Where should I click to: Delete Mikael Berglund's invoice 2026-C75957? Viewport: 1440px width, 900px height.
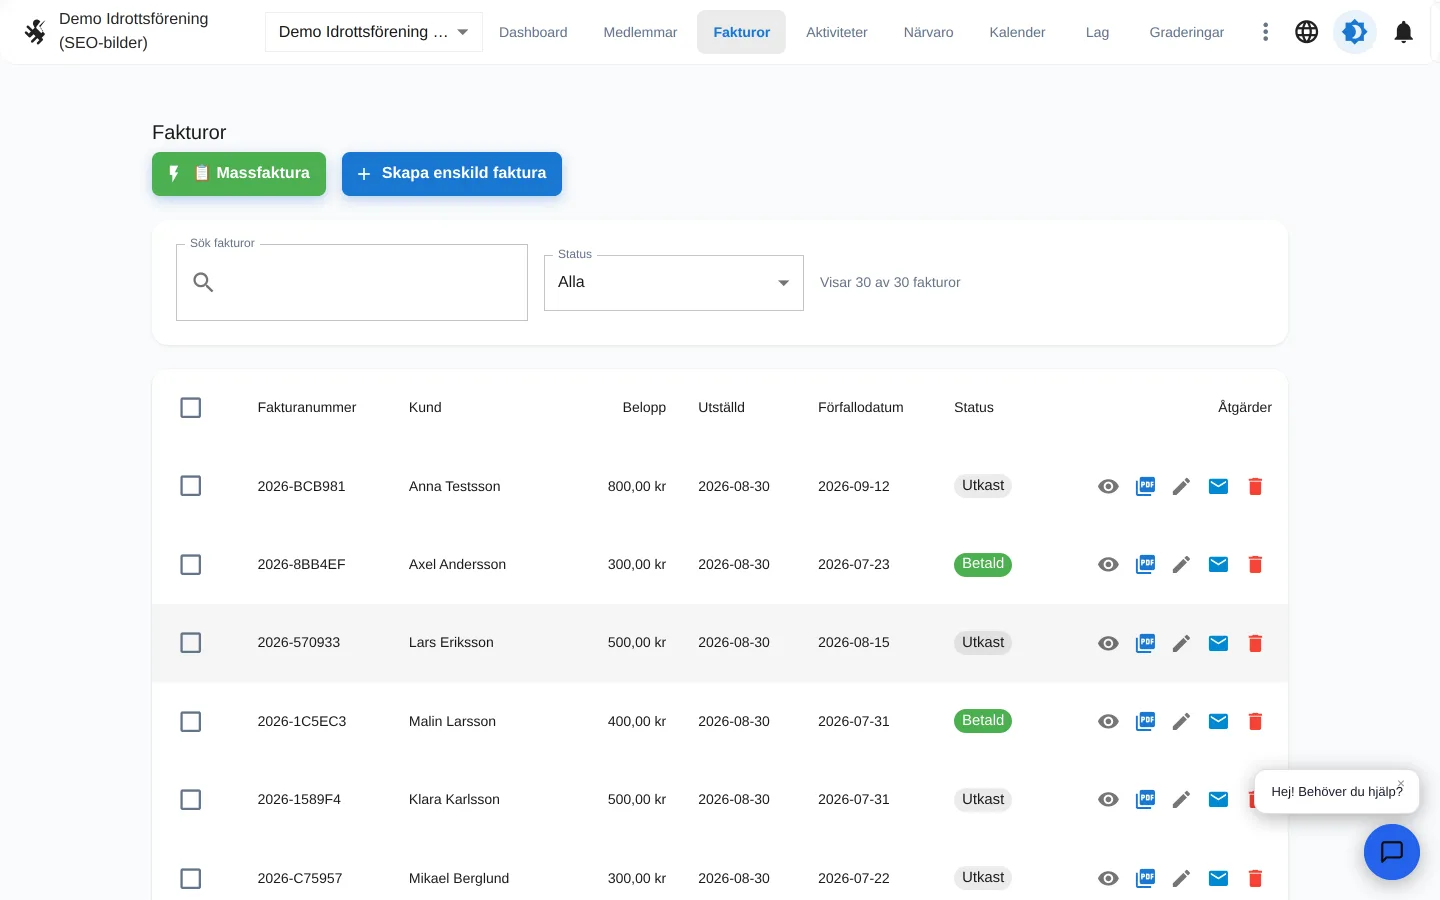(1255, 879)
